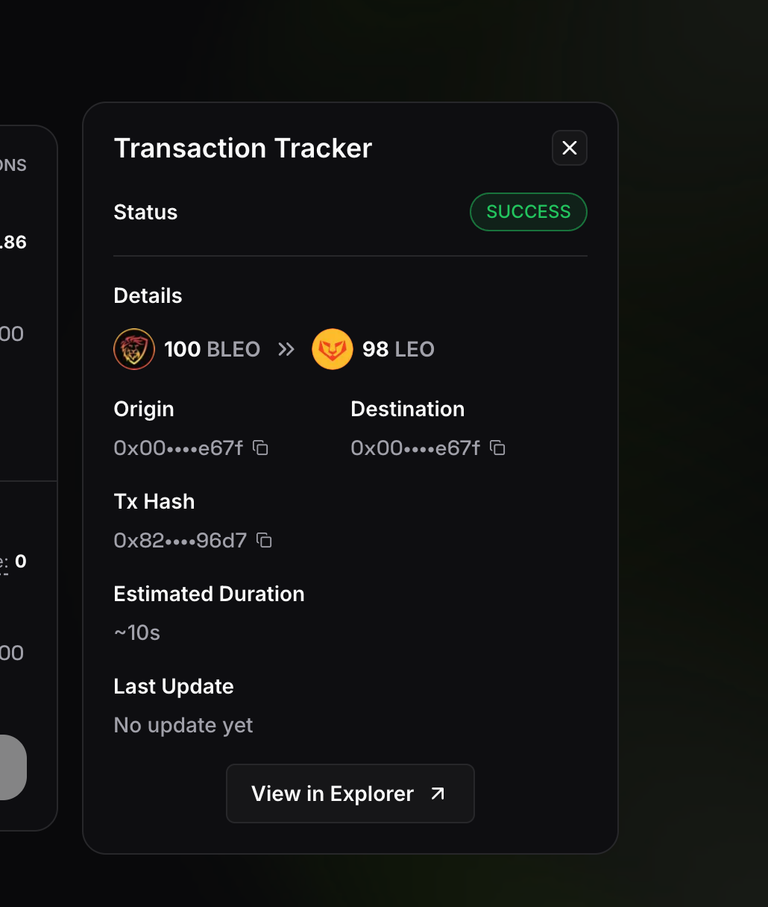
Task: Click the 100 BLEO amount
Action: [x=212, y=349]
